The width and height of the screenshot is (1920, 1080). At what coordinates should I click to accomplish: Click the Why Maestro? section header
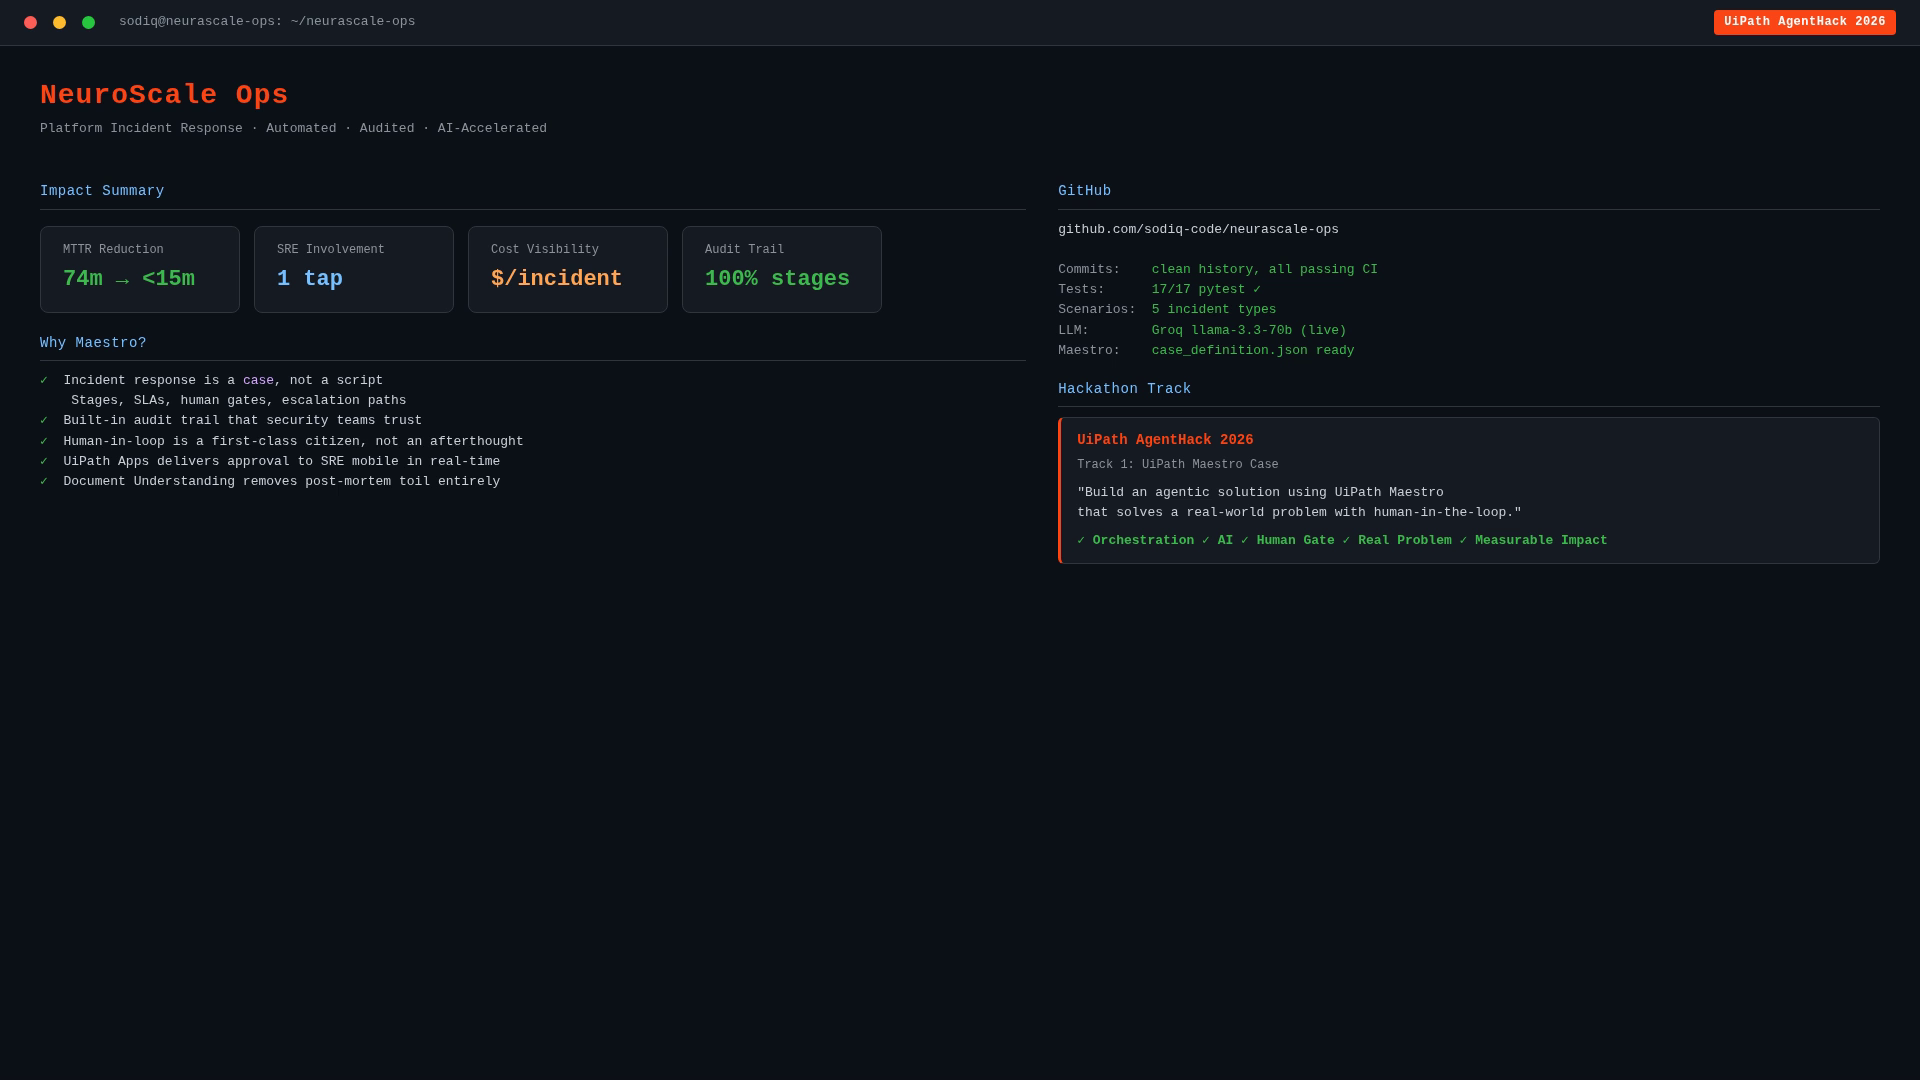click(93, 343)
